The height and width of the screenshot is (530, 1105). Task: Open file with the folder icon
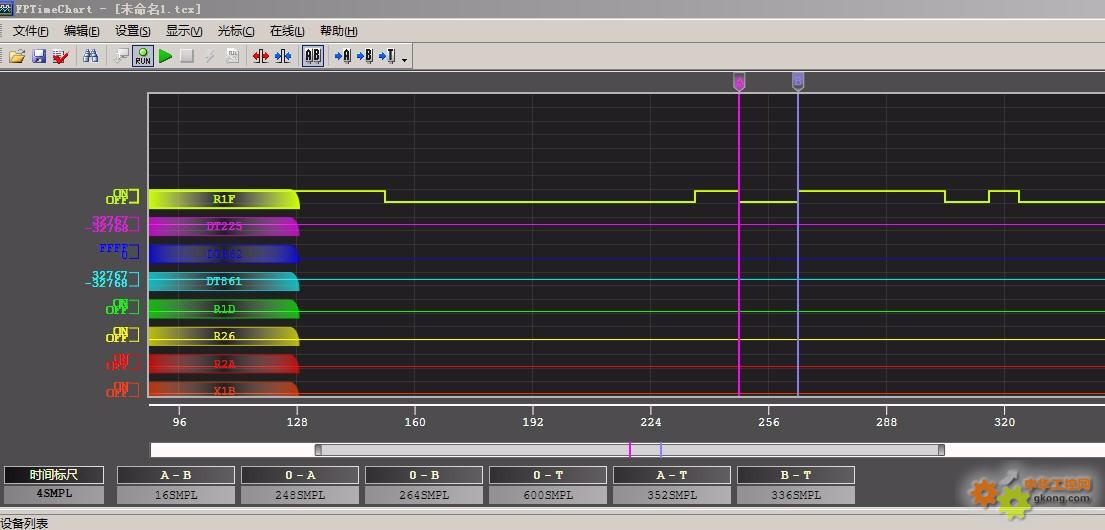pos(17,56)
